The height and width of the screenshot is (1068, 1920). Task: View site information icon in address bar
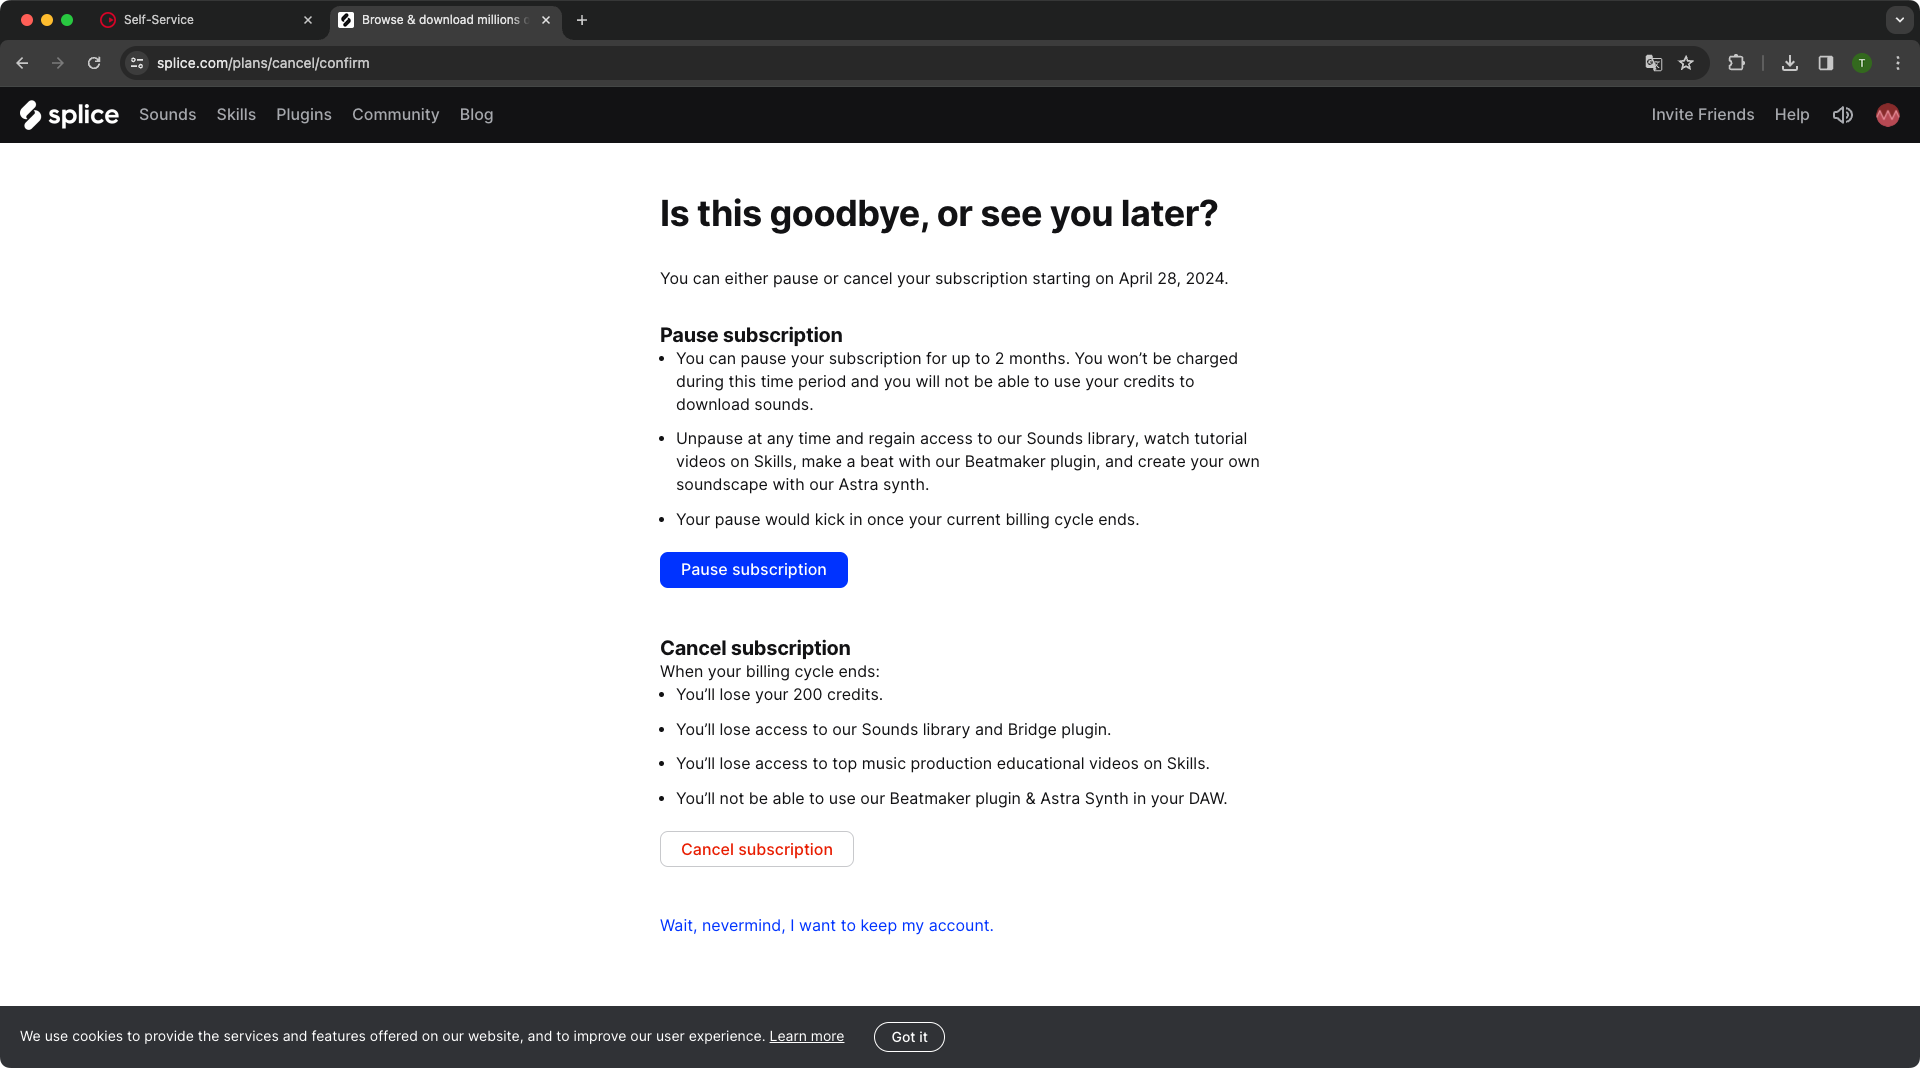tap(137, 63)
